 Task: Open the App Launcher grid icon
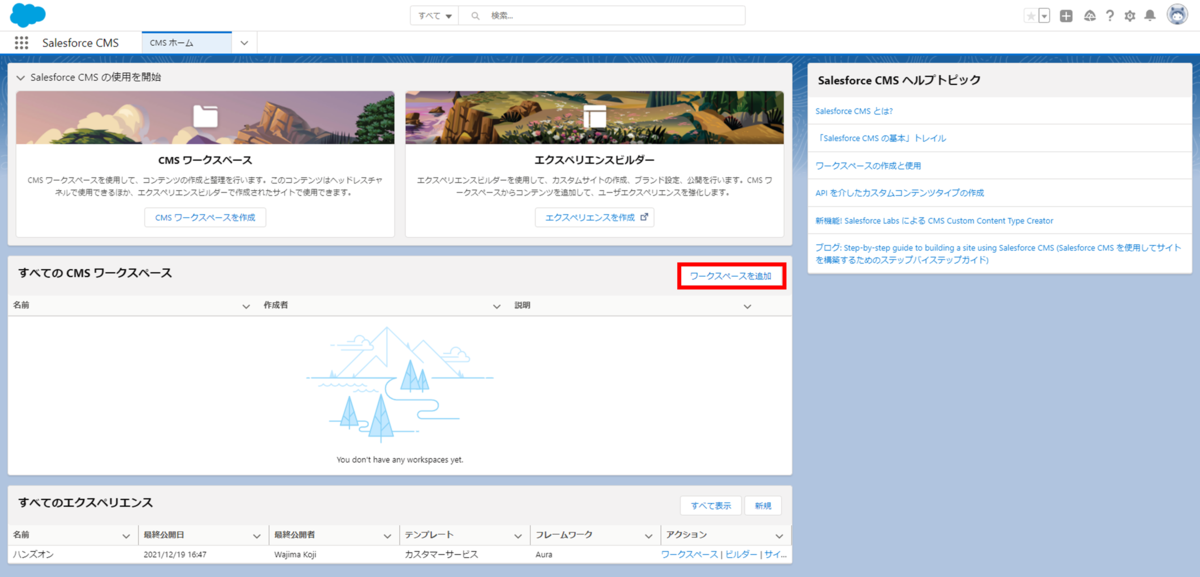(22, 43)
